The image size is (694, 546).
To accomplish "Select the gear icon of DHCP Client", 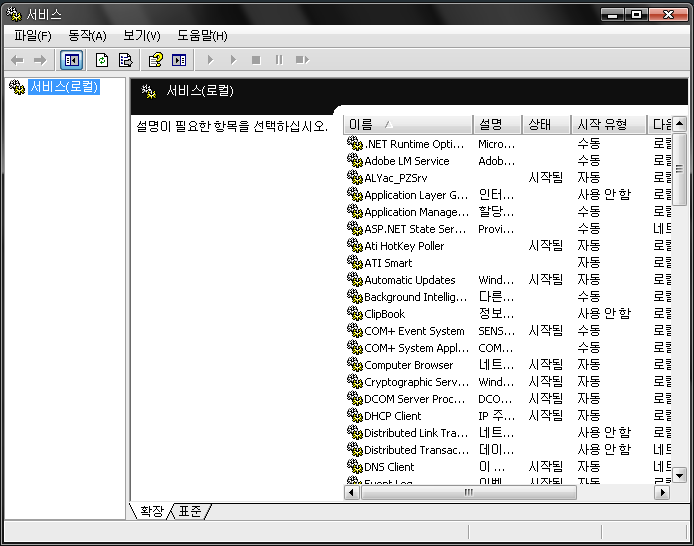I will [x=355, y=415].
